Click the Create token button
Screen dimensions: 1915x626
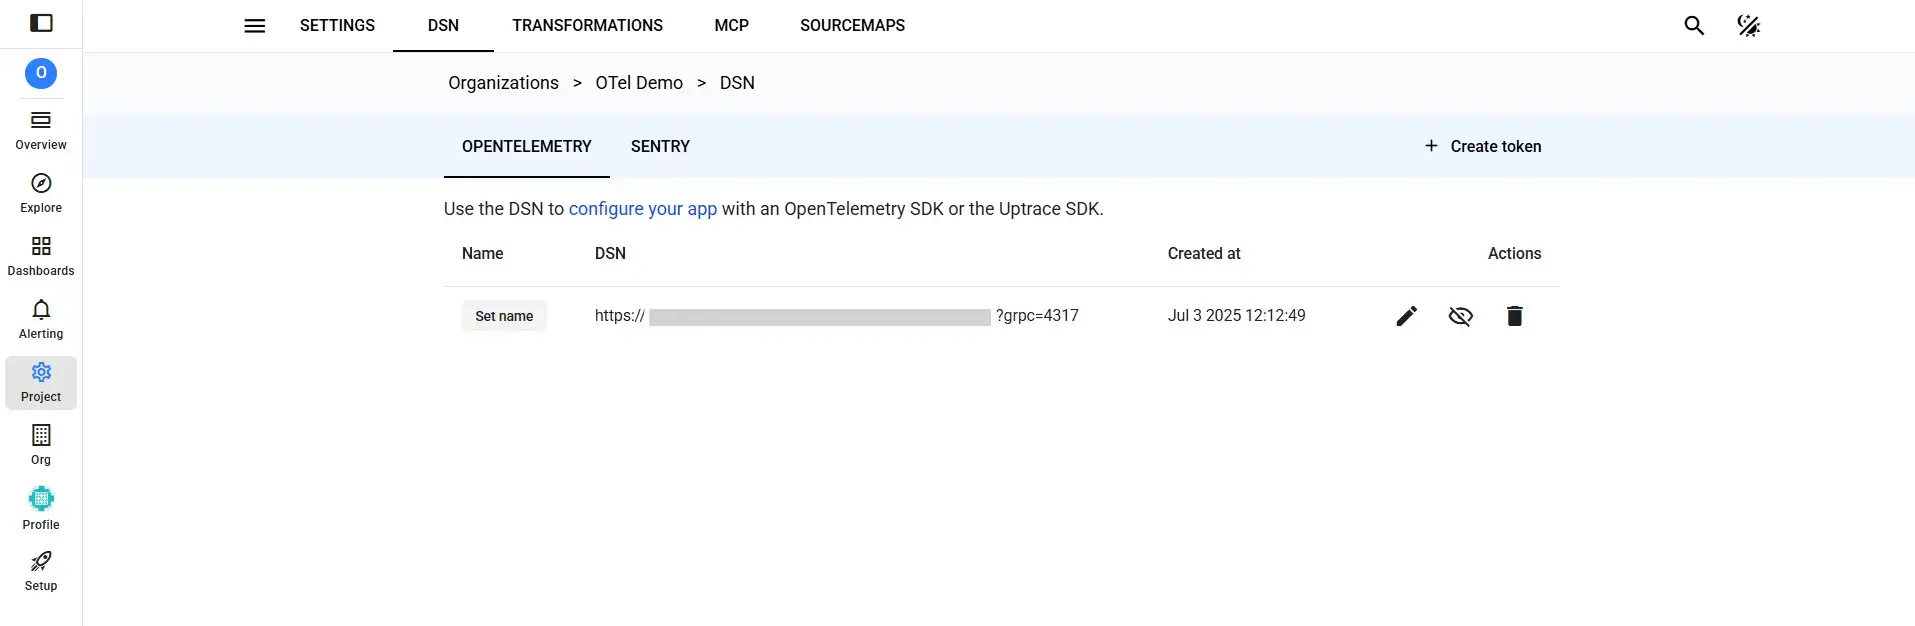tap(1482, 146)
